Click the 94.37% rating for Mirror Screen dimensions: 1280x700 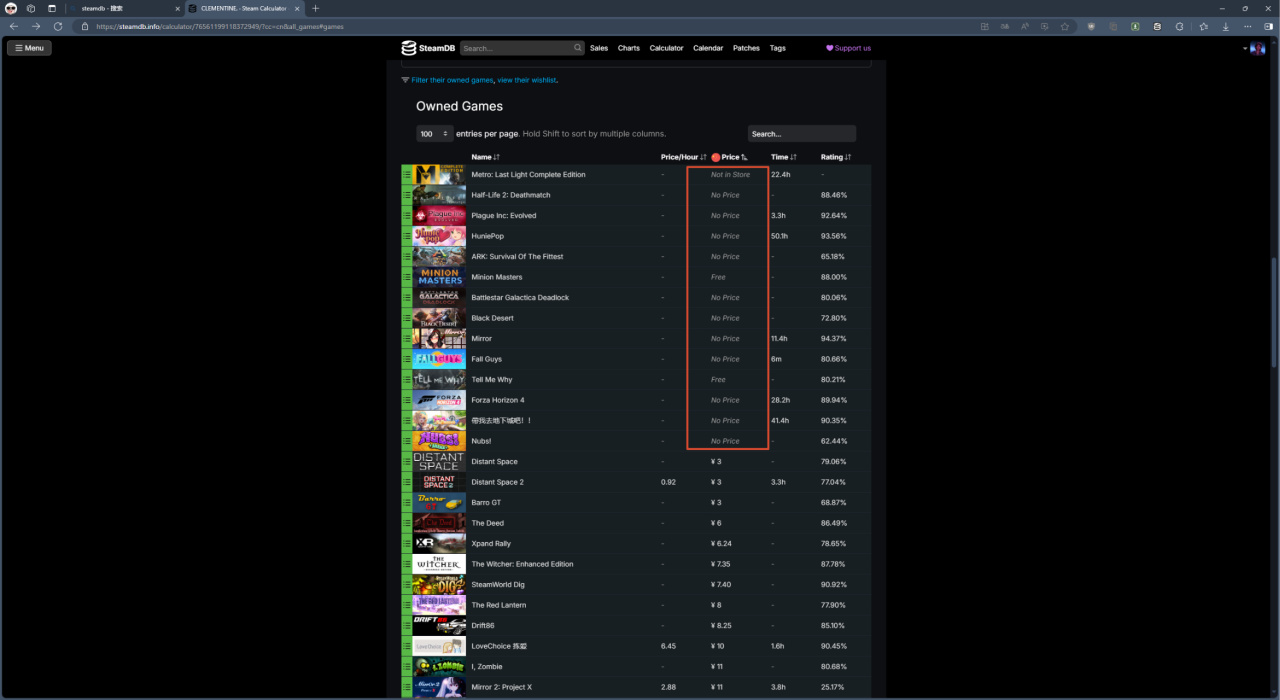pos(834,338)
